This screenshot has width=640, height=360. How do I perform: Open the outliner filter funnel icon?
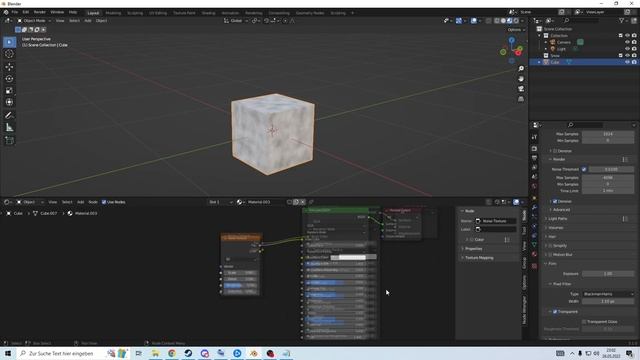click(x=621, y=20)
